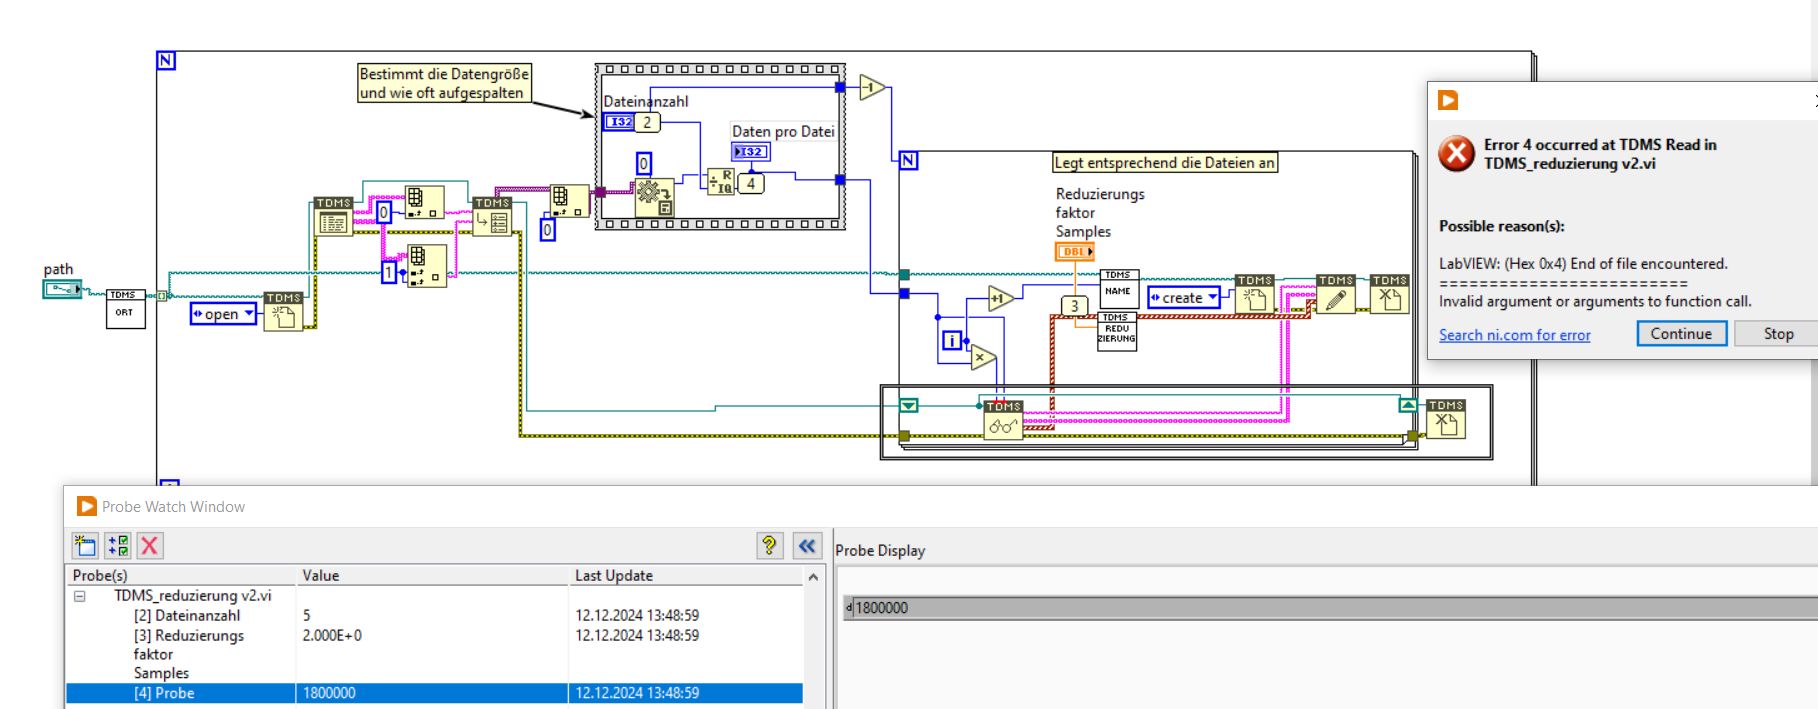Open the 'create' enum constant dropdown
Viewport: 1818px width, 709px height.
pos(1213,297)
